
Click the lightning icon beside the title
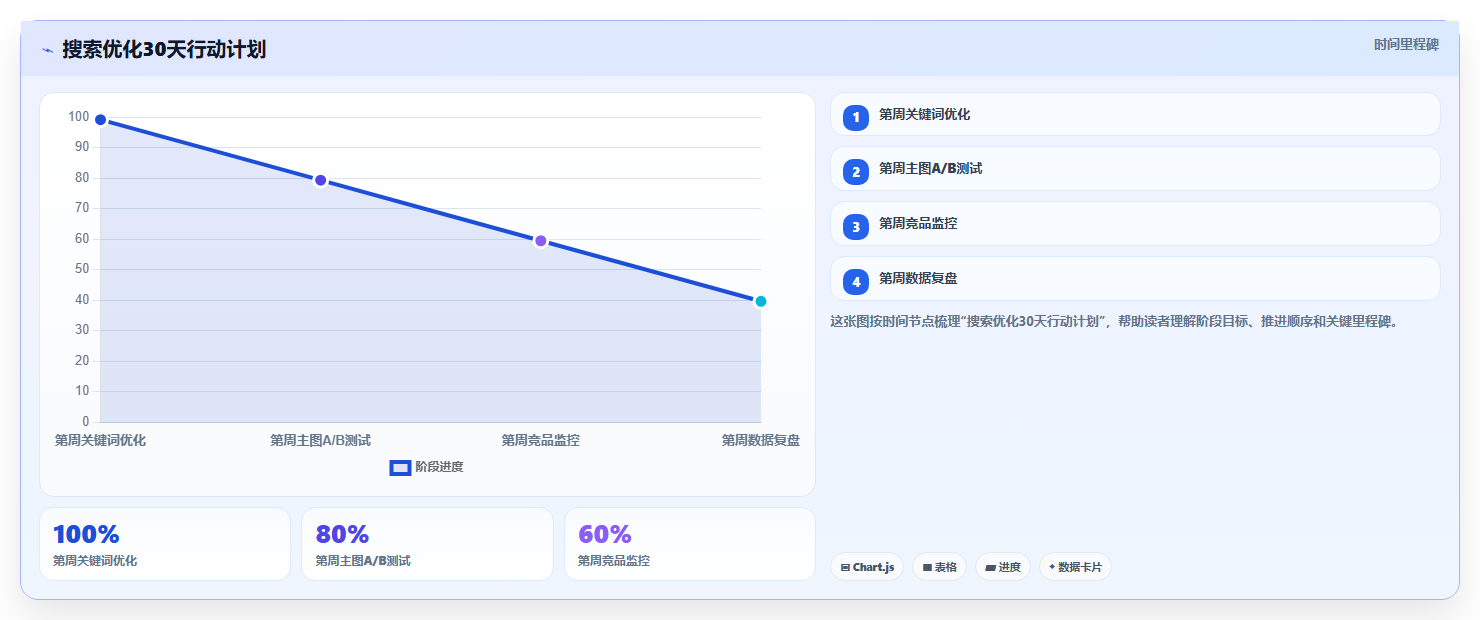47,50
